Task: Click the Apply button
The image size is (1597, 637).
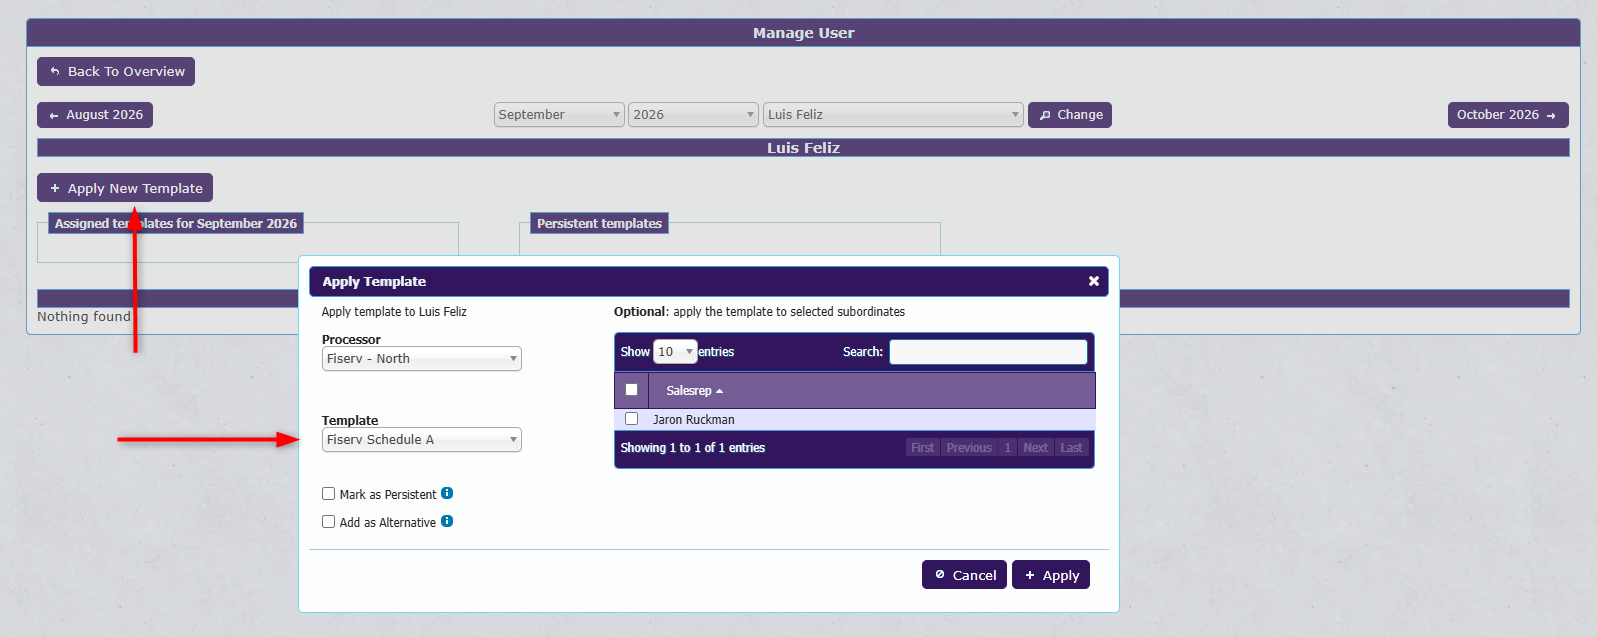Action: [1051, 575]
